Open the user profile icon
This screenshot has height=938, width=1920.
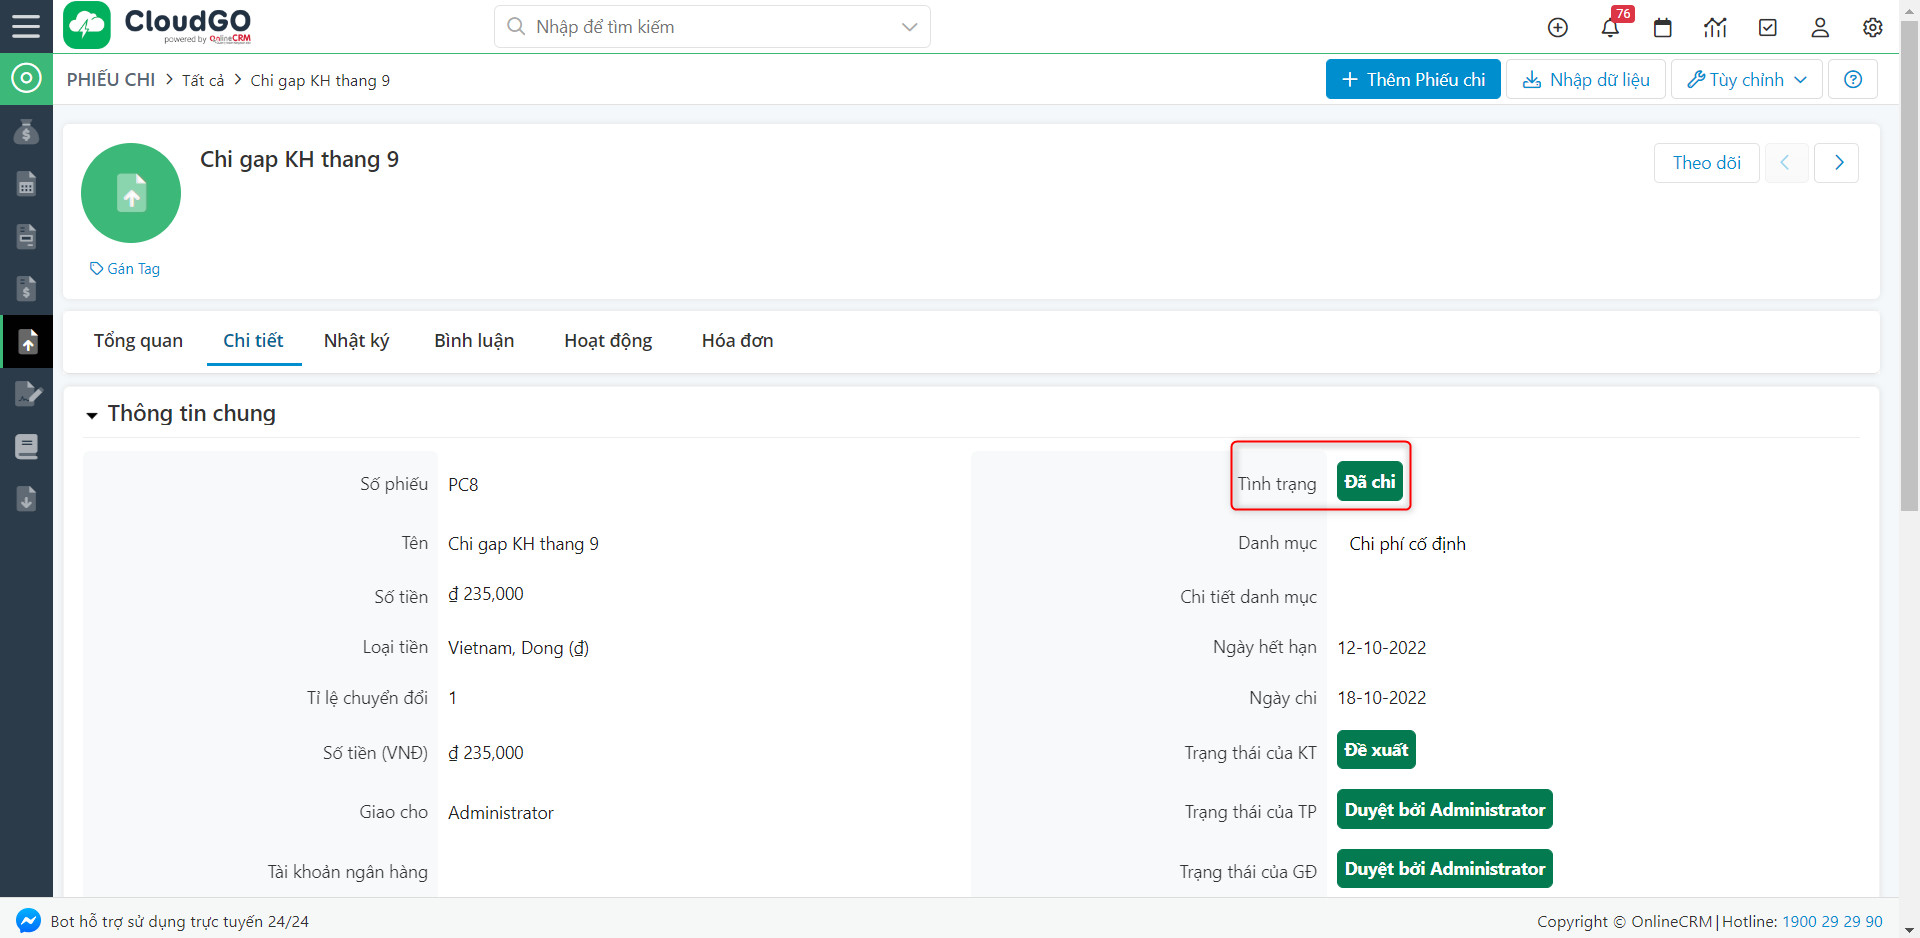click(1820, 27)
